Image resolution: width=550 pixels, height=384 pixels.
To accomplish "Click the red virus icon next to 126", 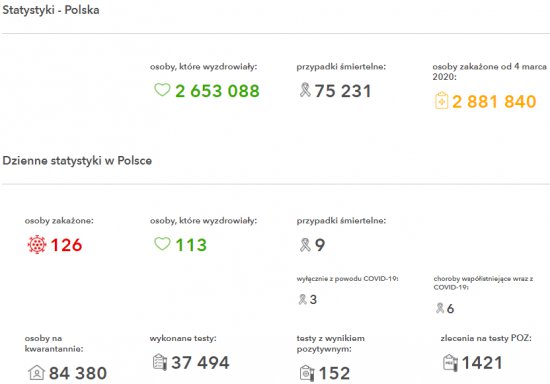I will coord(37,244).
